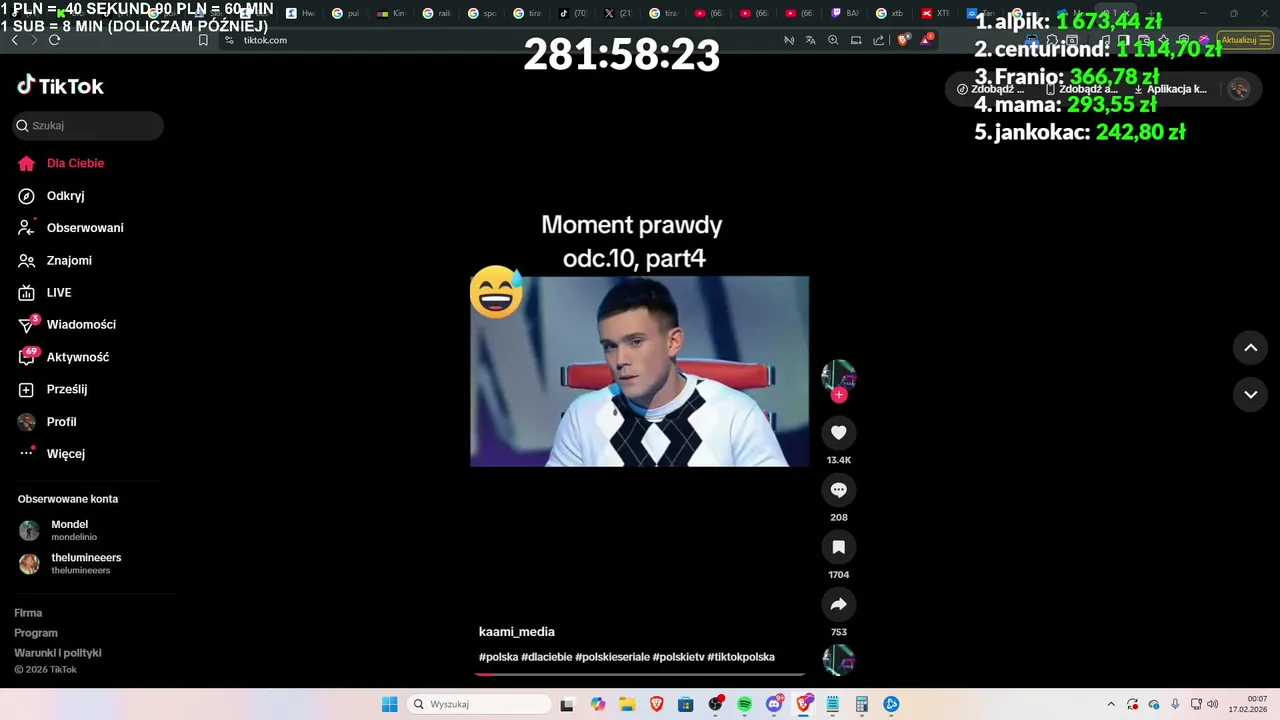1280x720 pixels.
Task: Open the #polskietv hashtag
Action: pos(678,657)
